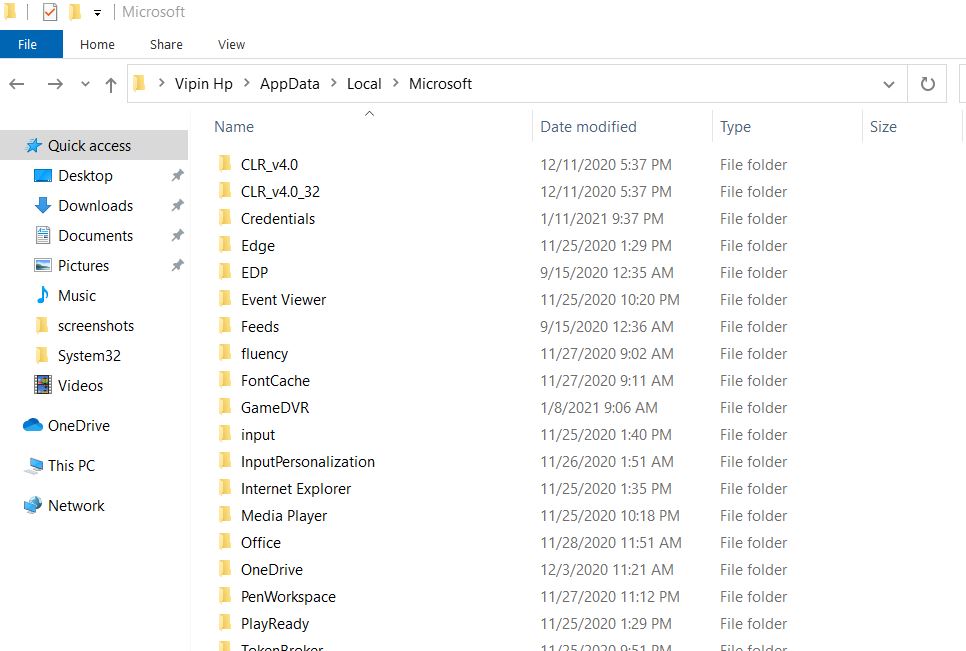The image size is (966, 651).
Task: Open the recent locations dropdown arrow
Action: coord(85,84)
